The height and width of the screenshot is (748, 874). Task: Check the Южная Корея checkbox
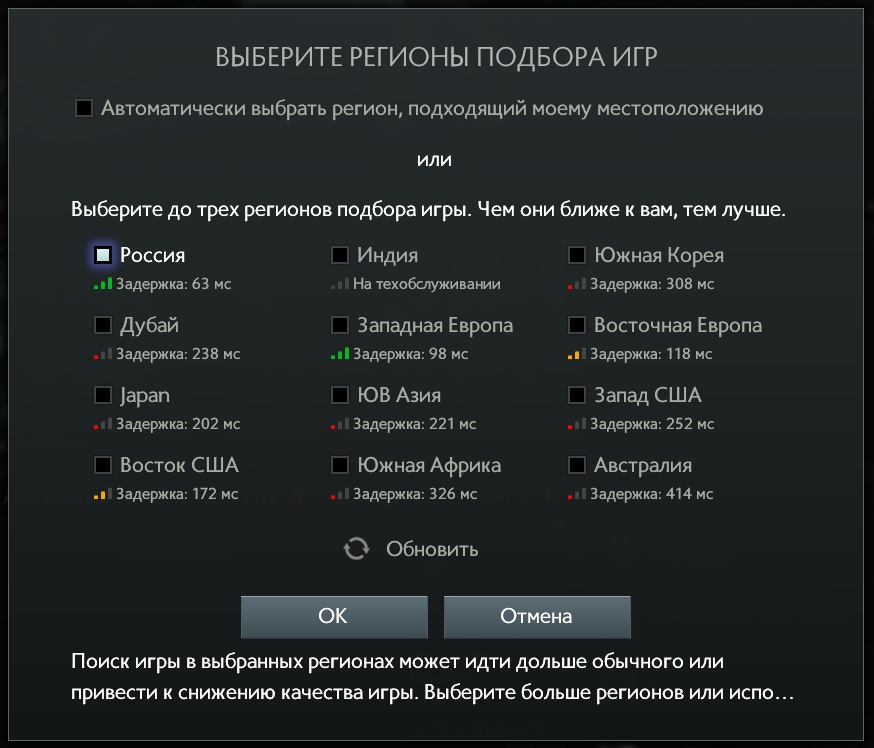tap(577, 255)
